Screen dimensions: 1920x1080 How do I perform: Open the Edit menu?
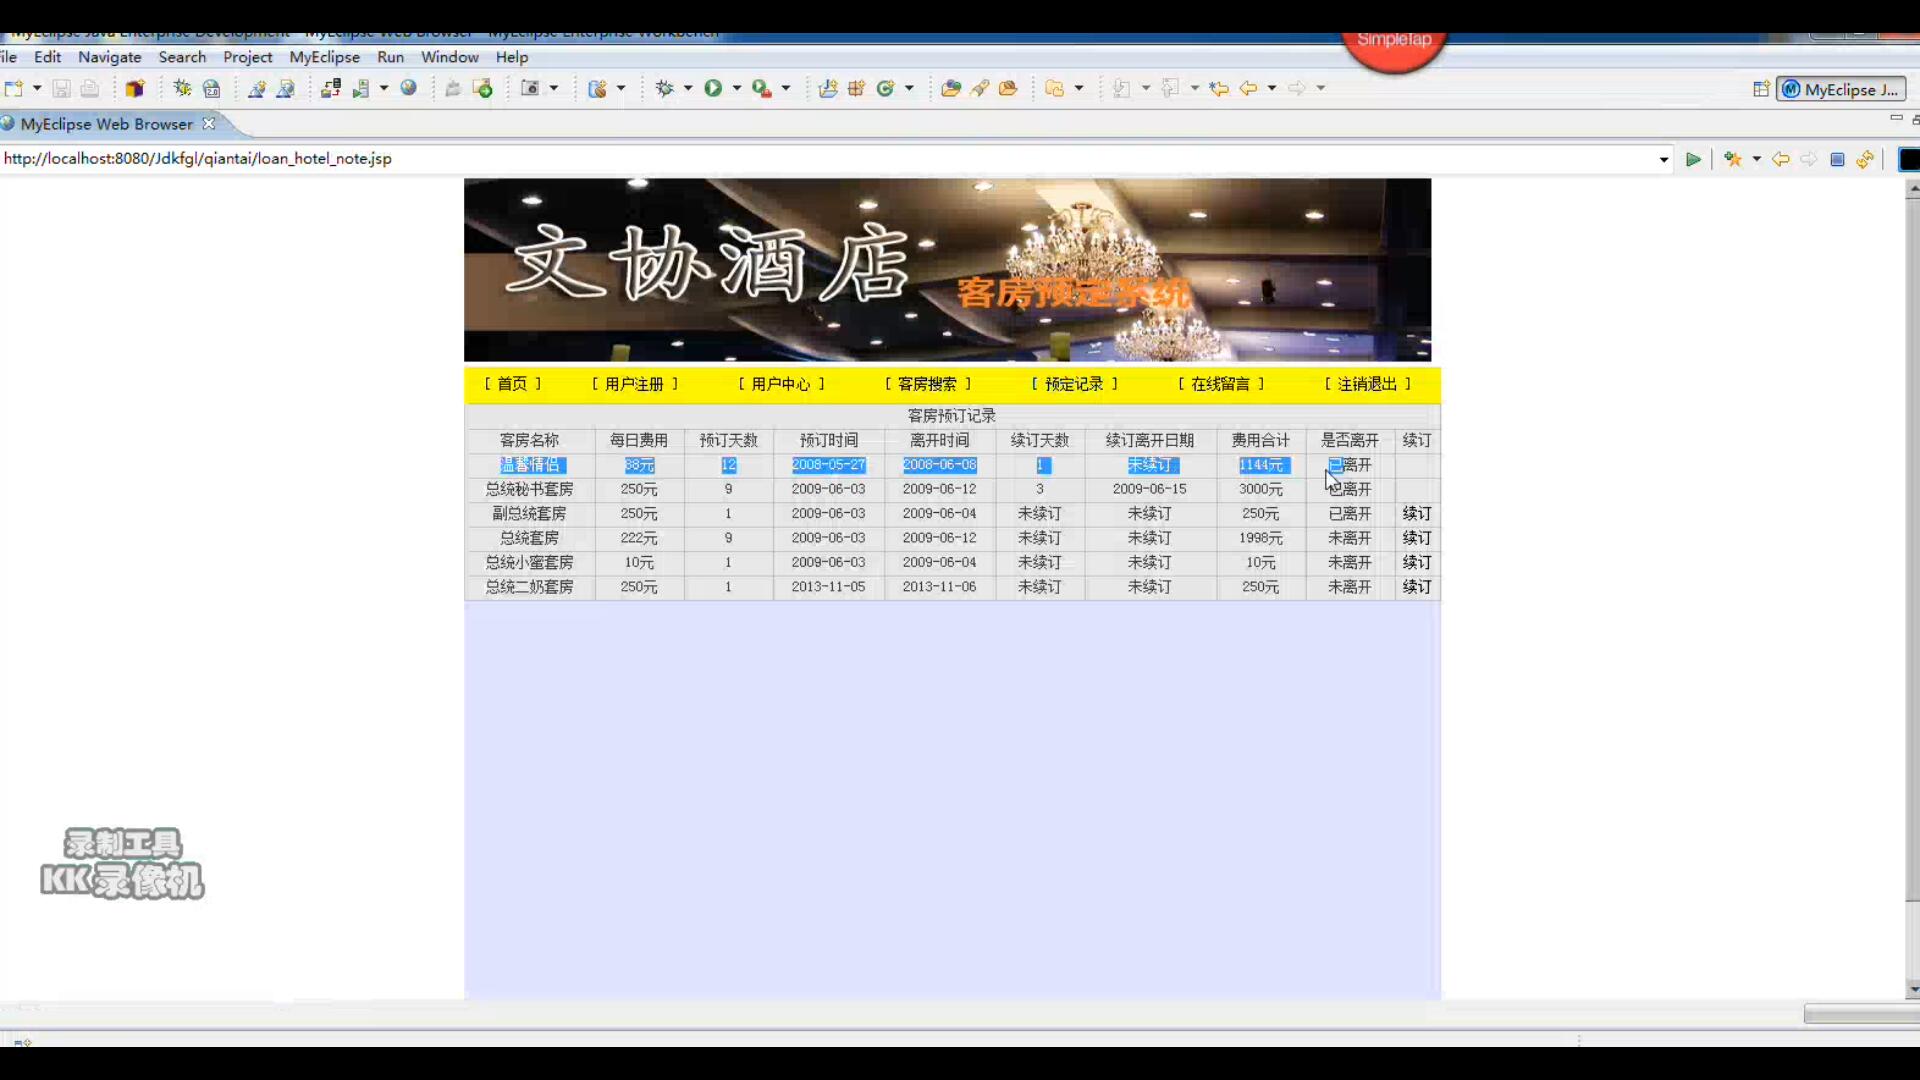(47, 57)
